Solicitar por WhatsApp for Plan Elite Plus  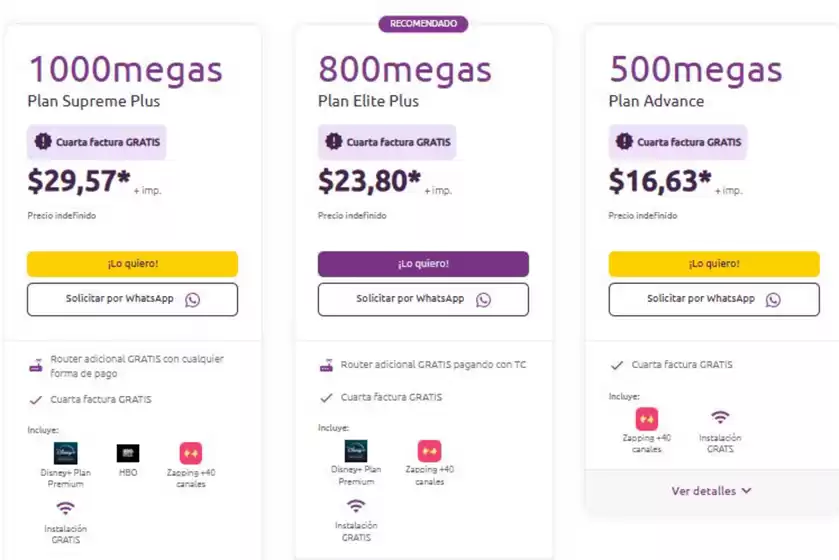[x=423, y=299]
